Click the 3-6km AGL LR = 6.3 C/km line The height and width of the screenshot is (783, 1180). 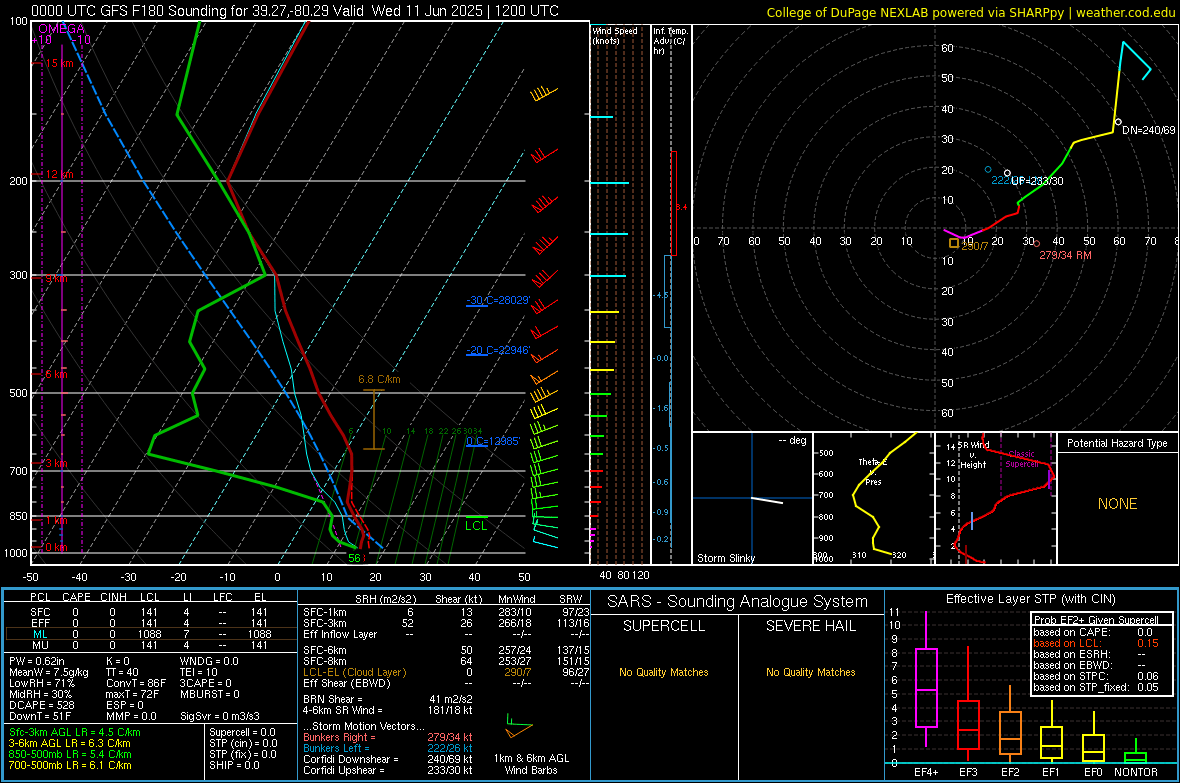(69, 743)
